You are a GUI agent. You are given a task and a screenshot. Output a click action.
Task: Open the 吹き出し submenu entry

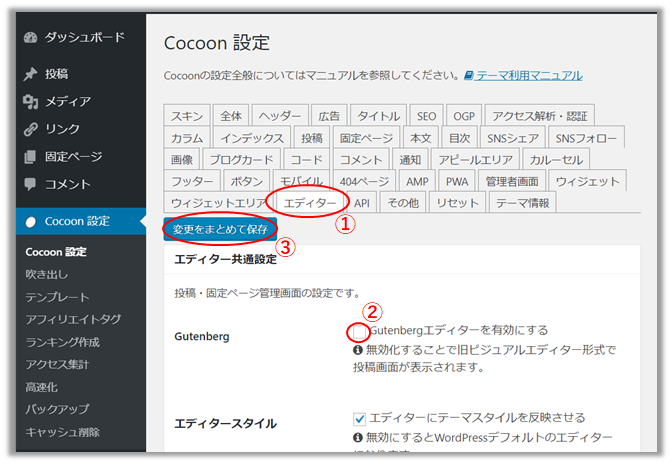47,274
